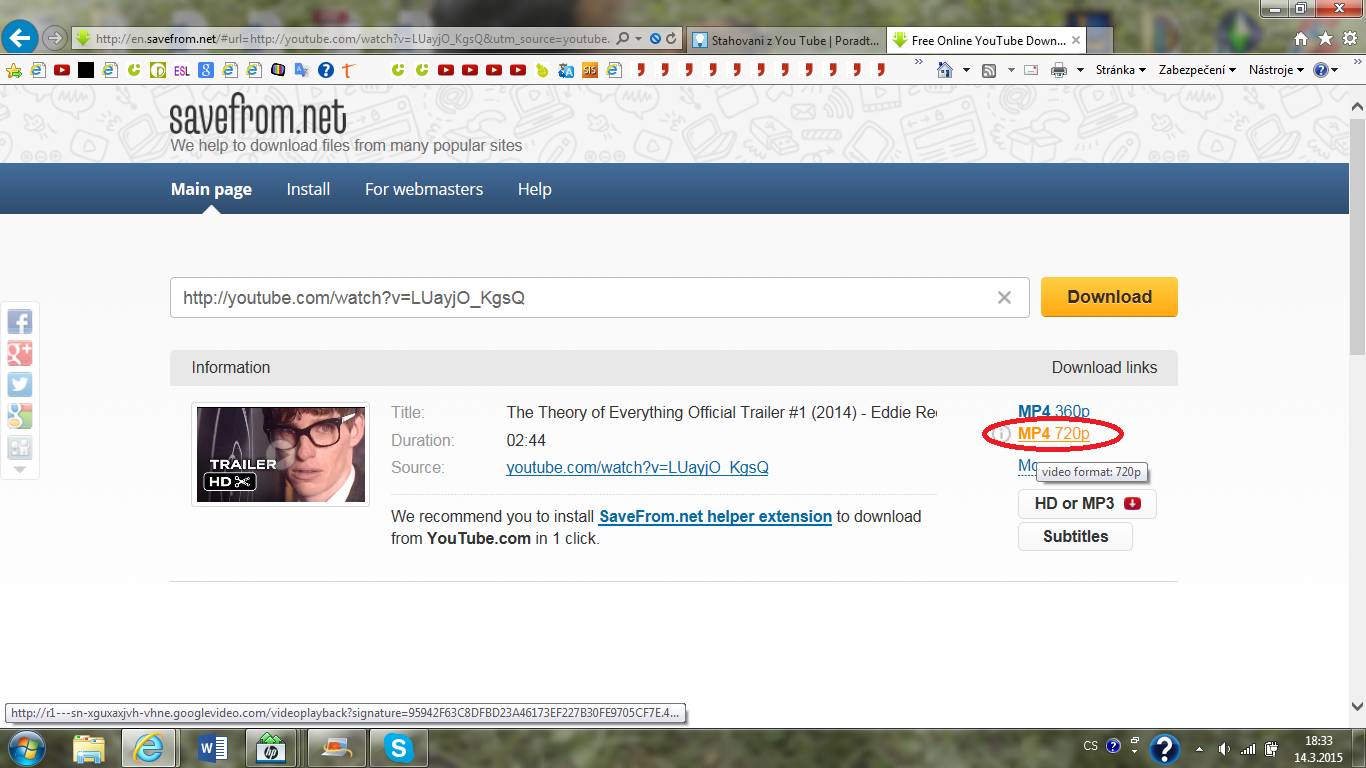Open the Help nav item
This screenshot has height=768, width=1366.
pyautogui.click(x=534, y=189)
